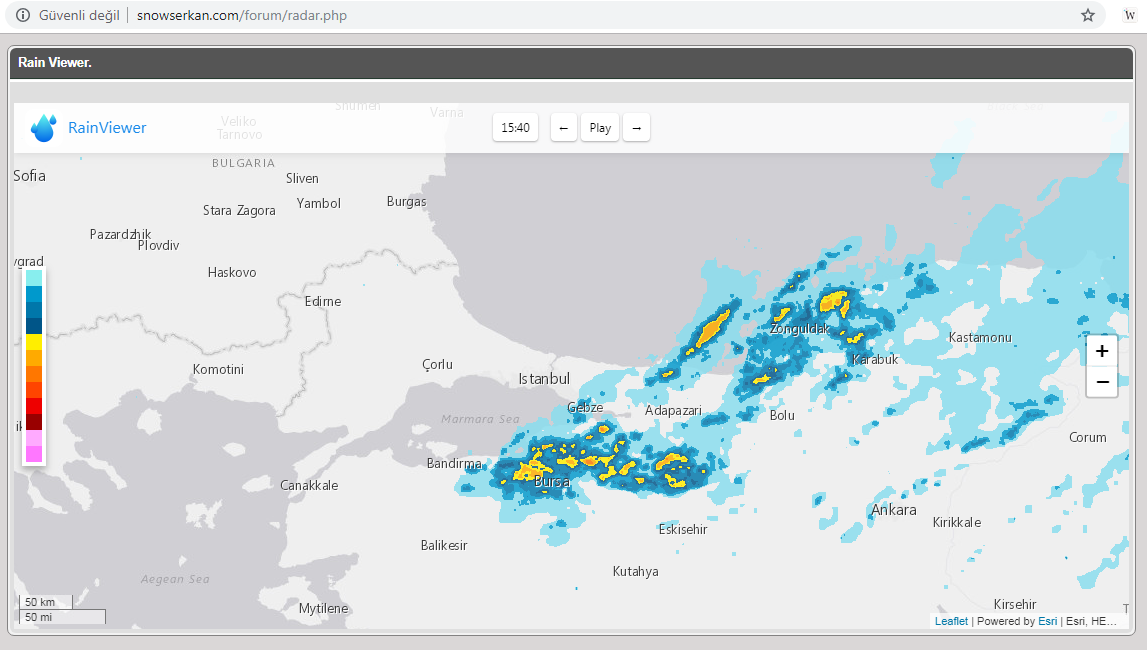This screenshot has height=650, width=1147.
Task: Click the Karabuk label on map
Action: pyautogui.click(x=875, y=360)
